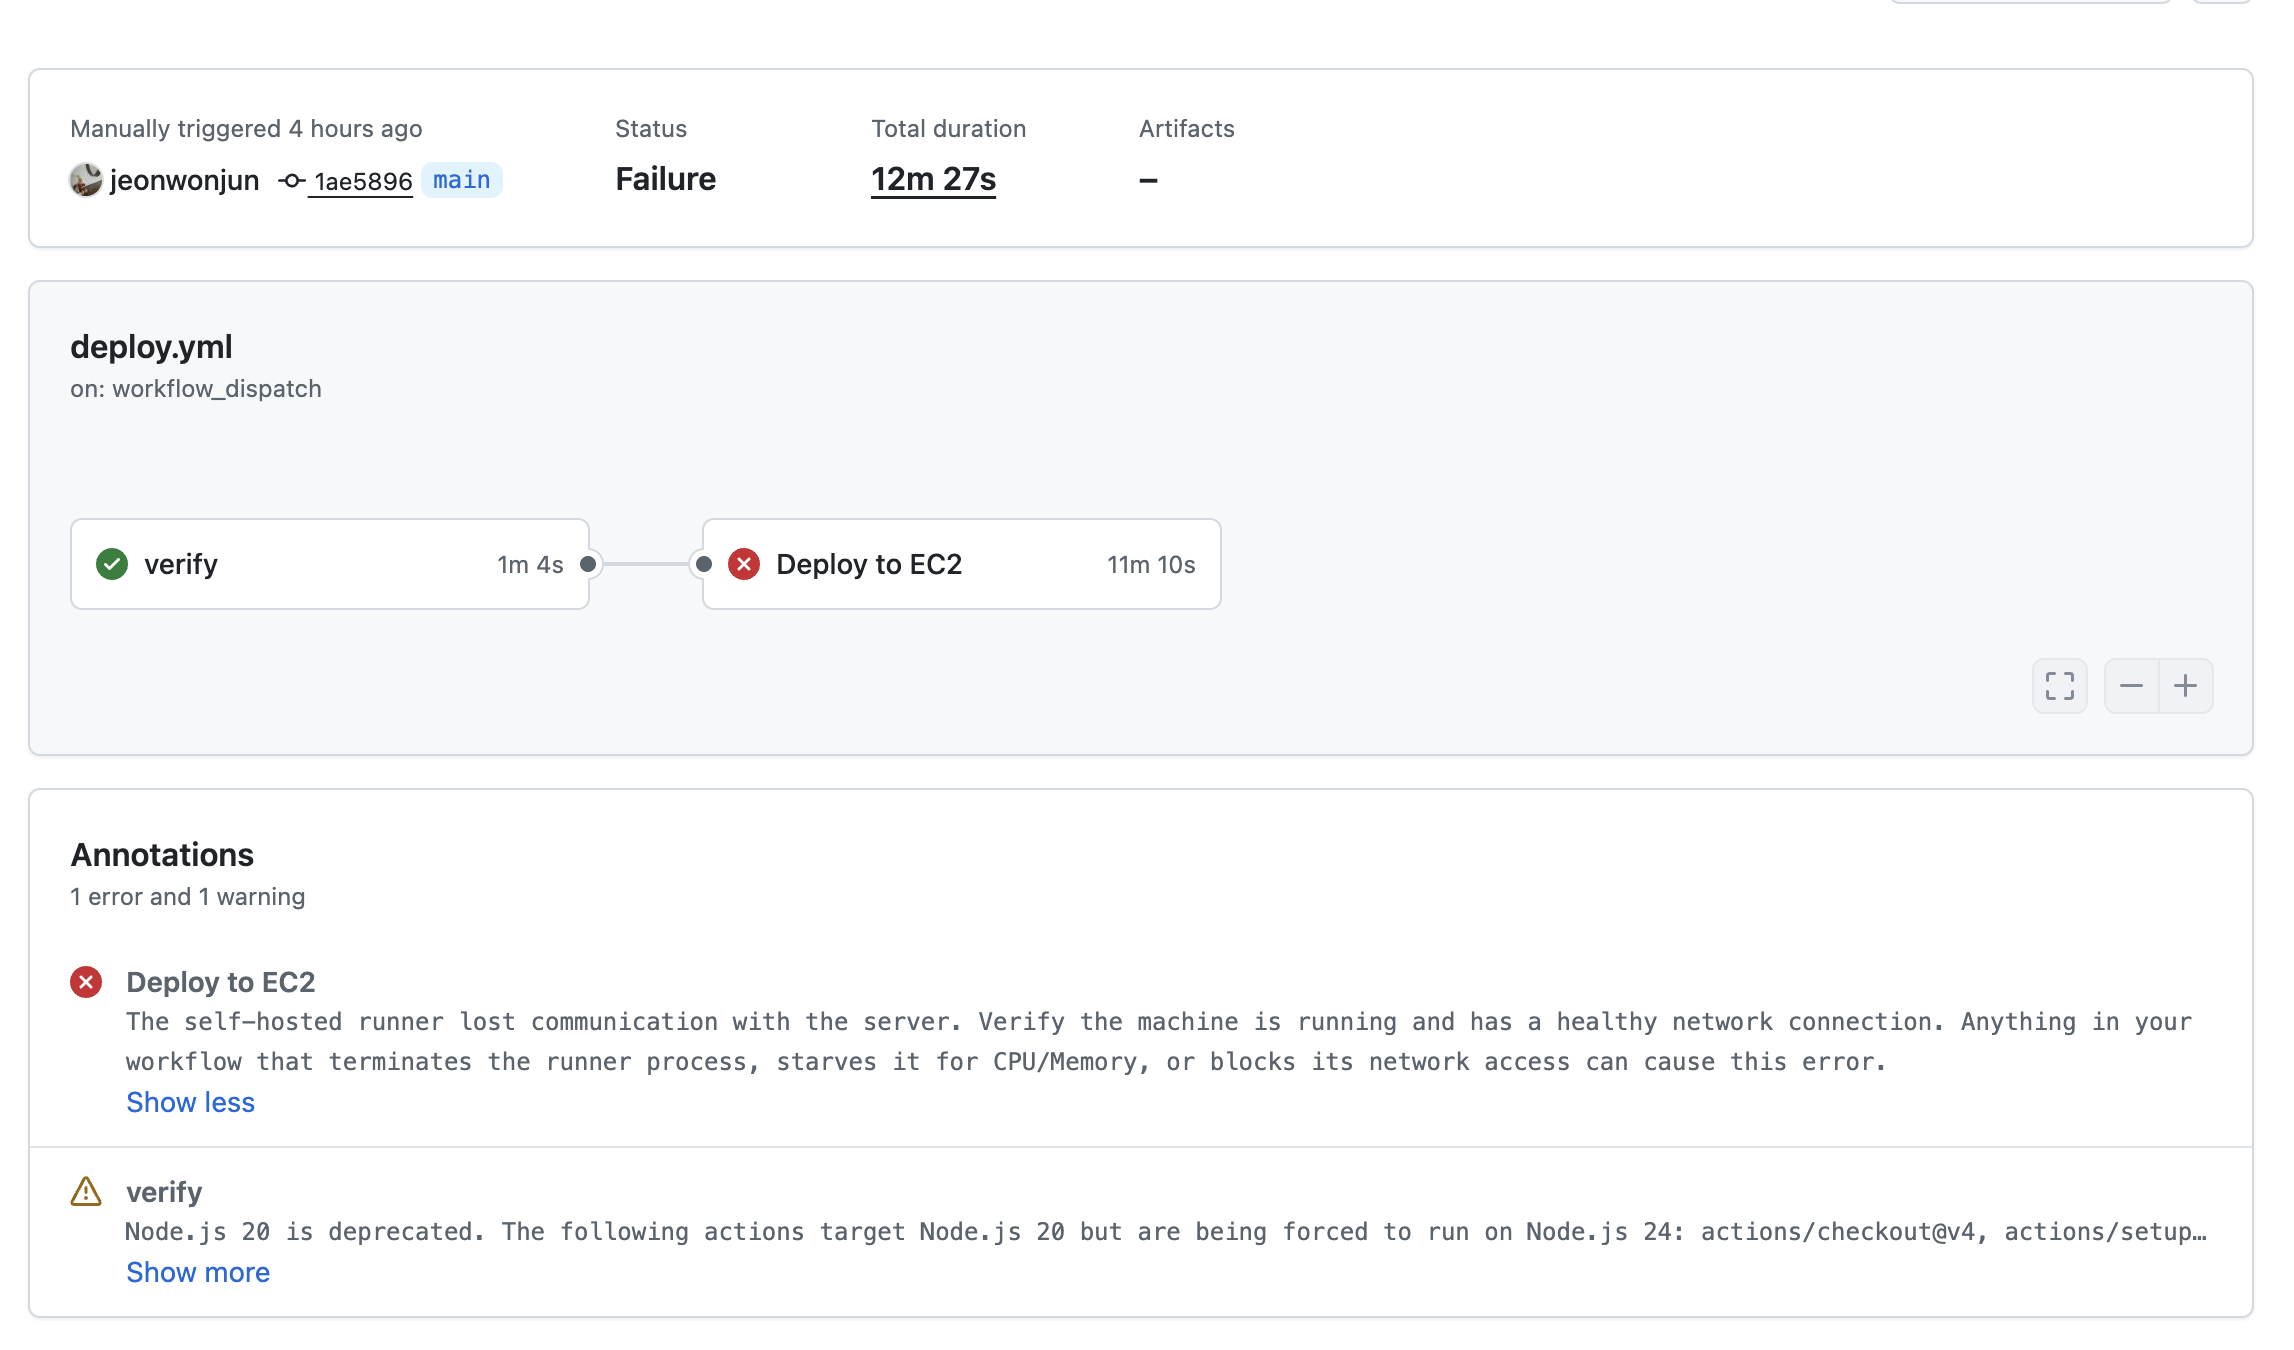This screenshot has height=1350, width=2294.
Task: Open the verify annotation title
Action: [x=164, y=1192]
